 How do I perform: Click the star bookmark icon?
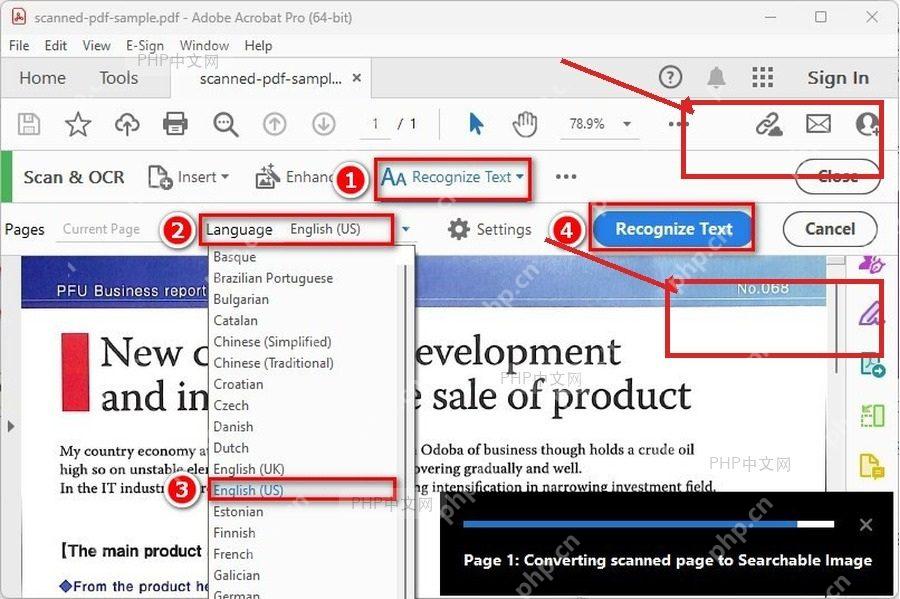coord(77,124)
